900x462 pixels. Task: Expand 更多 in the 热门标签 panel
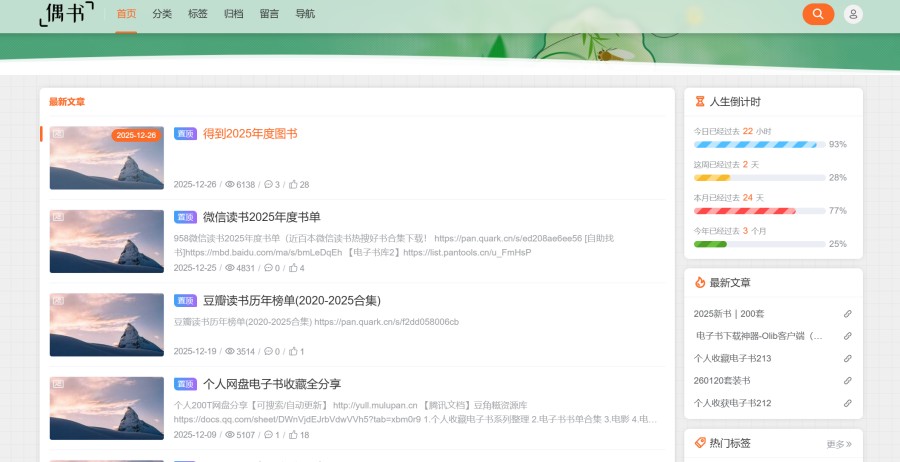tap(839, 444)
